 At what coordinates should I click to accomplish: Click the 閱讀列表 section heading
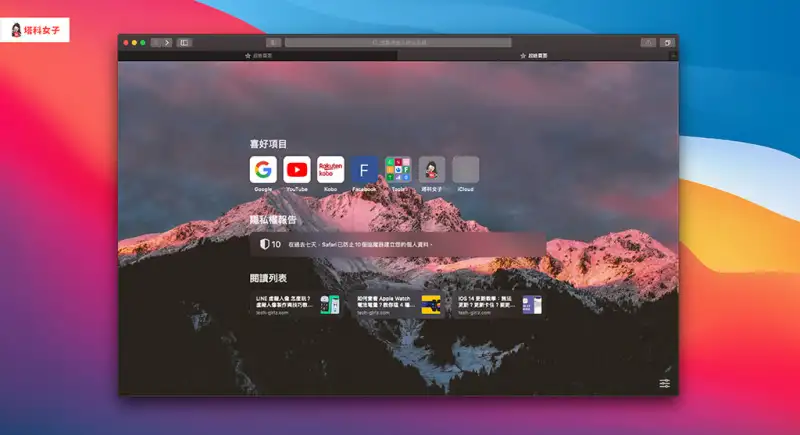(268, 278)
